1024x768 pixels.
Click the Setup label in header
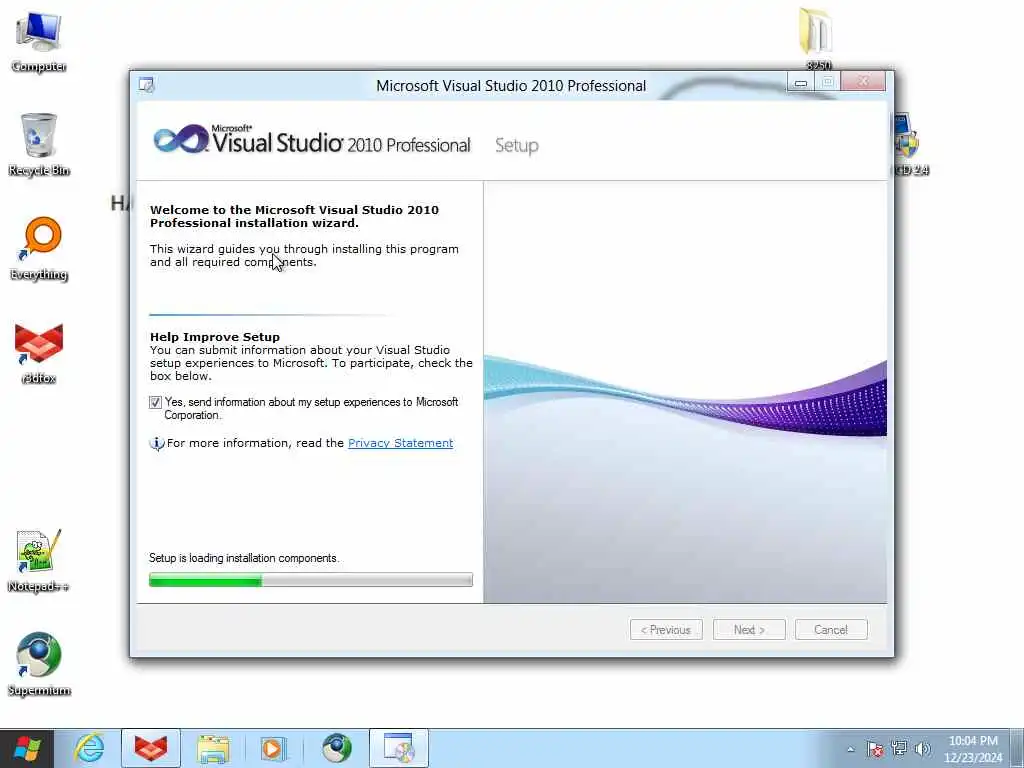pyautogui.click(x=517, y=146)
